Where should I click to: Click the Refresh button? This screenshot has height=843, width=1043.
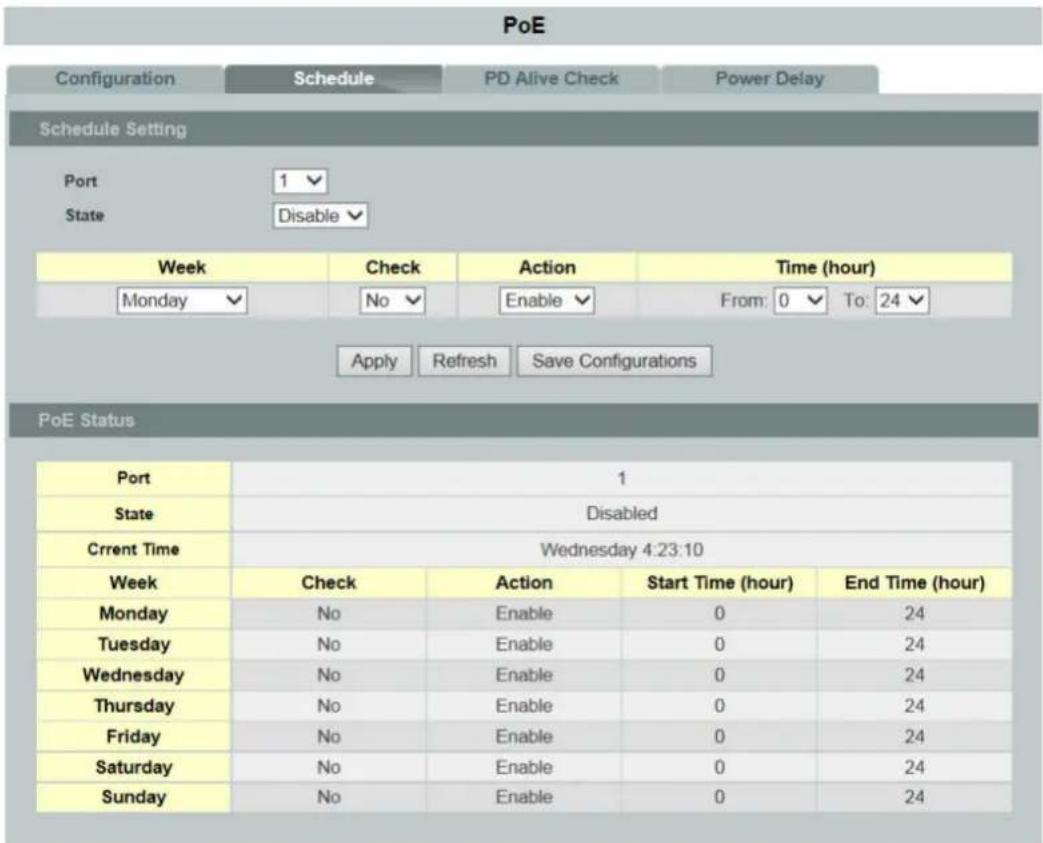click(464, 361)
